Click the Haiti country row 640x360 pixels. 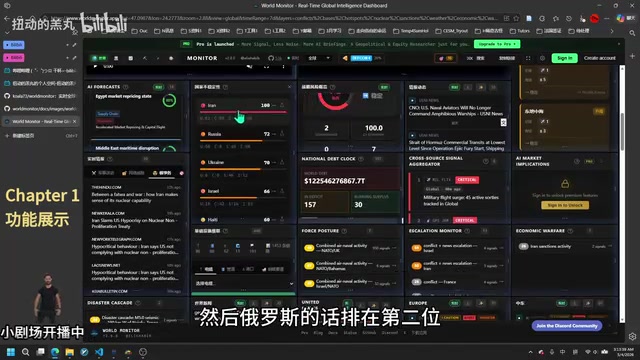[x=243, y=220]
